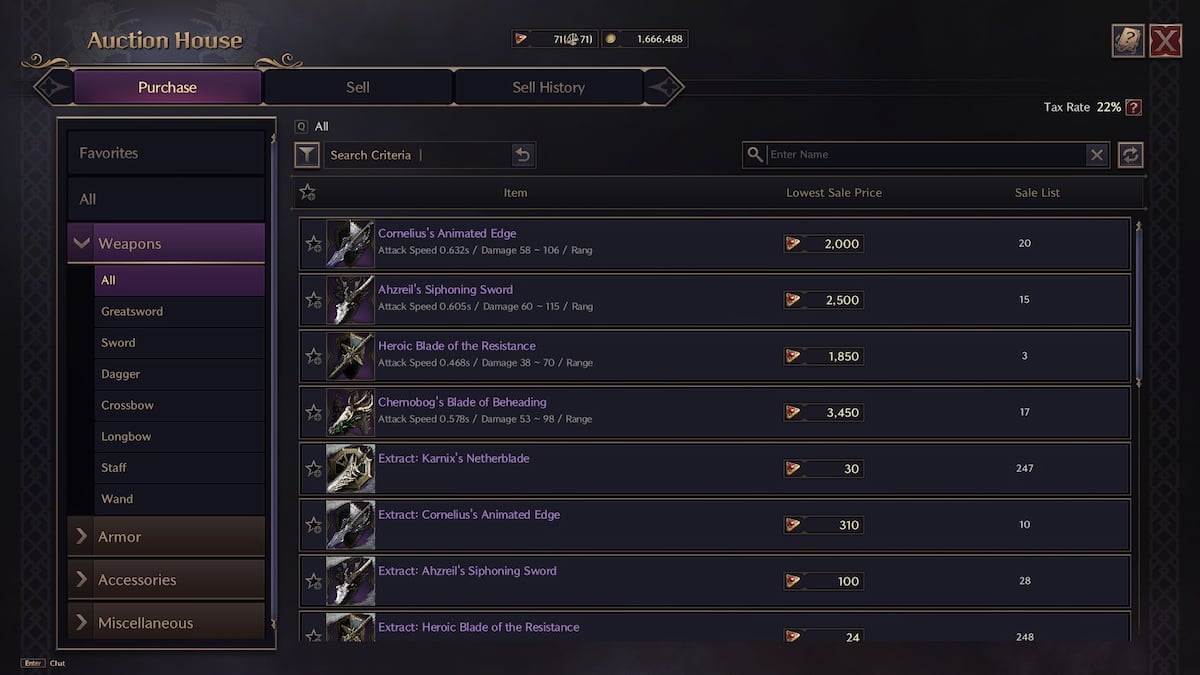Viewport: 1200px width, 675px height.
Task: Clear the name search with the X button
Action: pyautogui.click(x=1097, y=155)
